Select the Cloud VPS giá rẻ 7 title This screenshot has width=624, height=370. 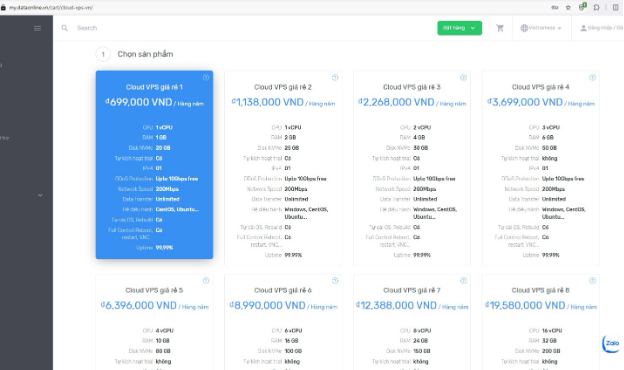[411, 290]
